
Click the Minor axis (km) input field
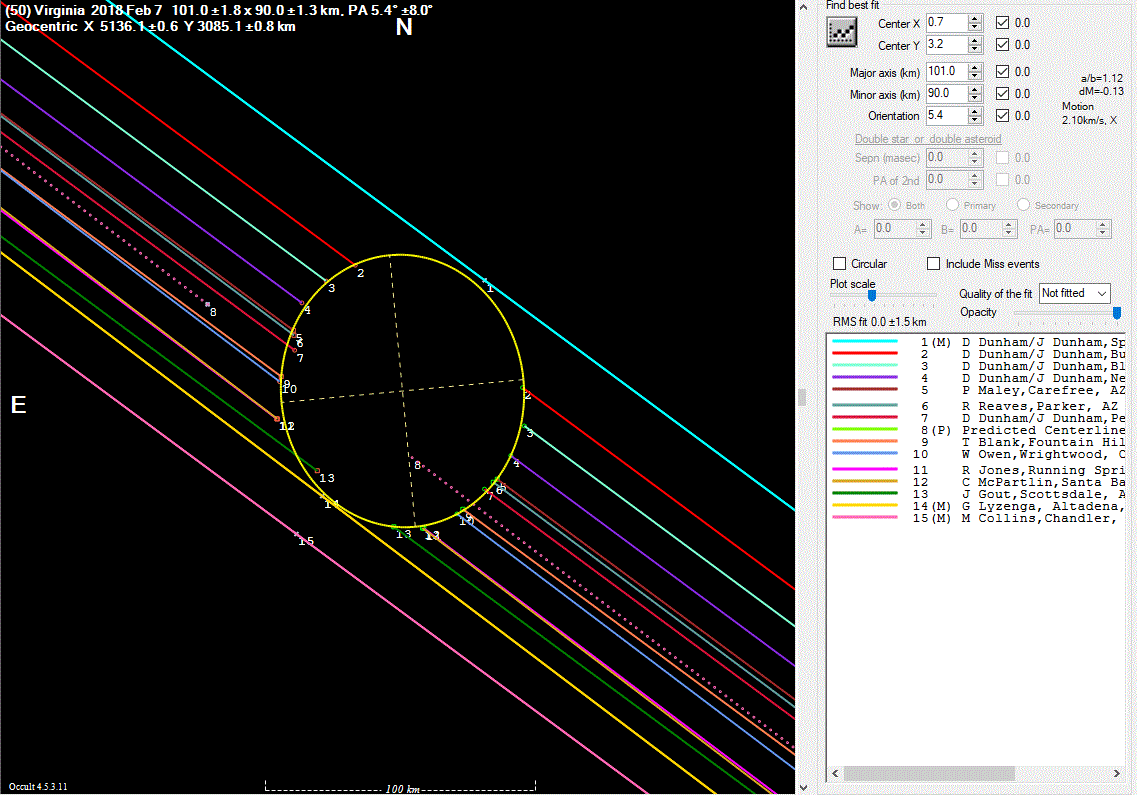click(947, 93)
